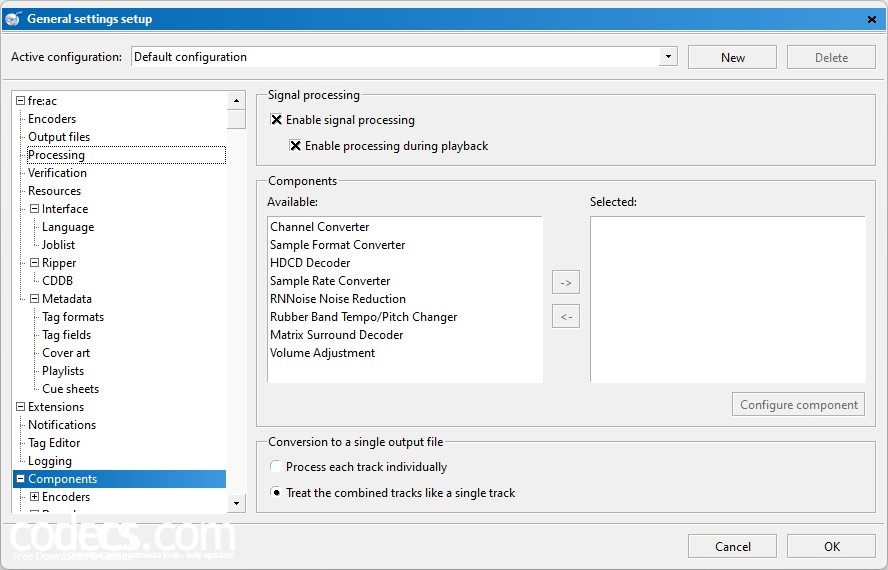Open the Verification settings page
888x570 pixels.
(x=57, y=173)
